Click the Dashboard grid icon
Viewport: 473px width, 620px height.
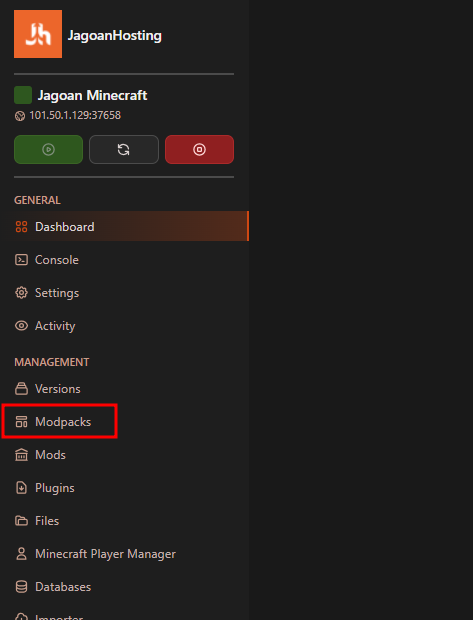click(x=21, y=227)
